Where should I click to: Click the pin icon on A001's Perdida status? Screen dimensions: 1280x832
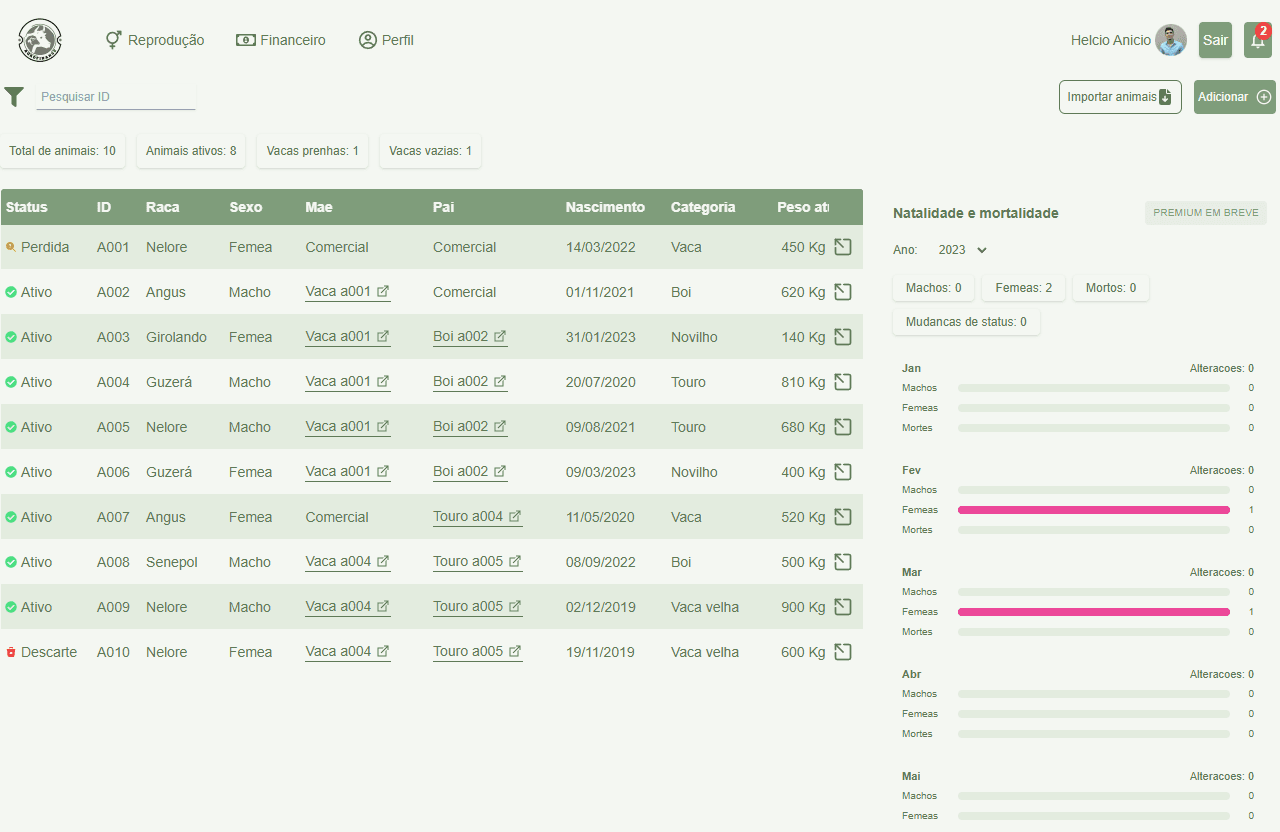11,245
